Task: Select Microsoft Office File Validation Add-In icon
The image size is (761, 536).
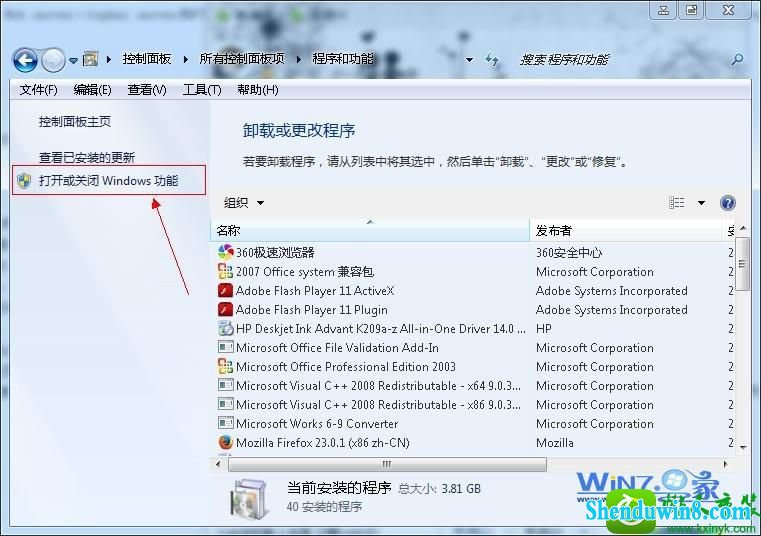Action: 225,347
